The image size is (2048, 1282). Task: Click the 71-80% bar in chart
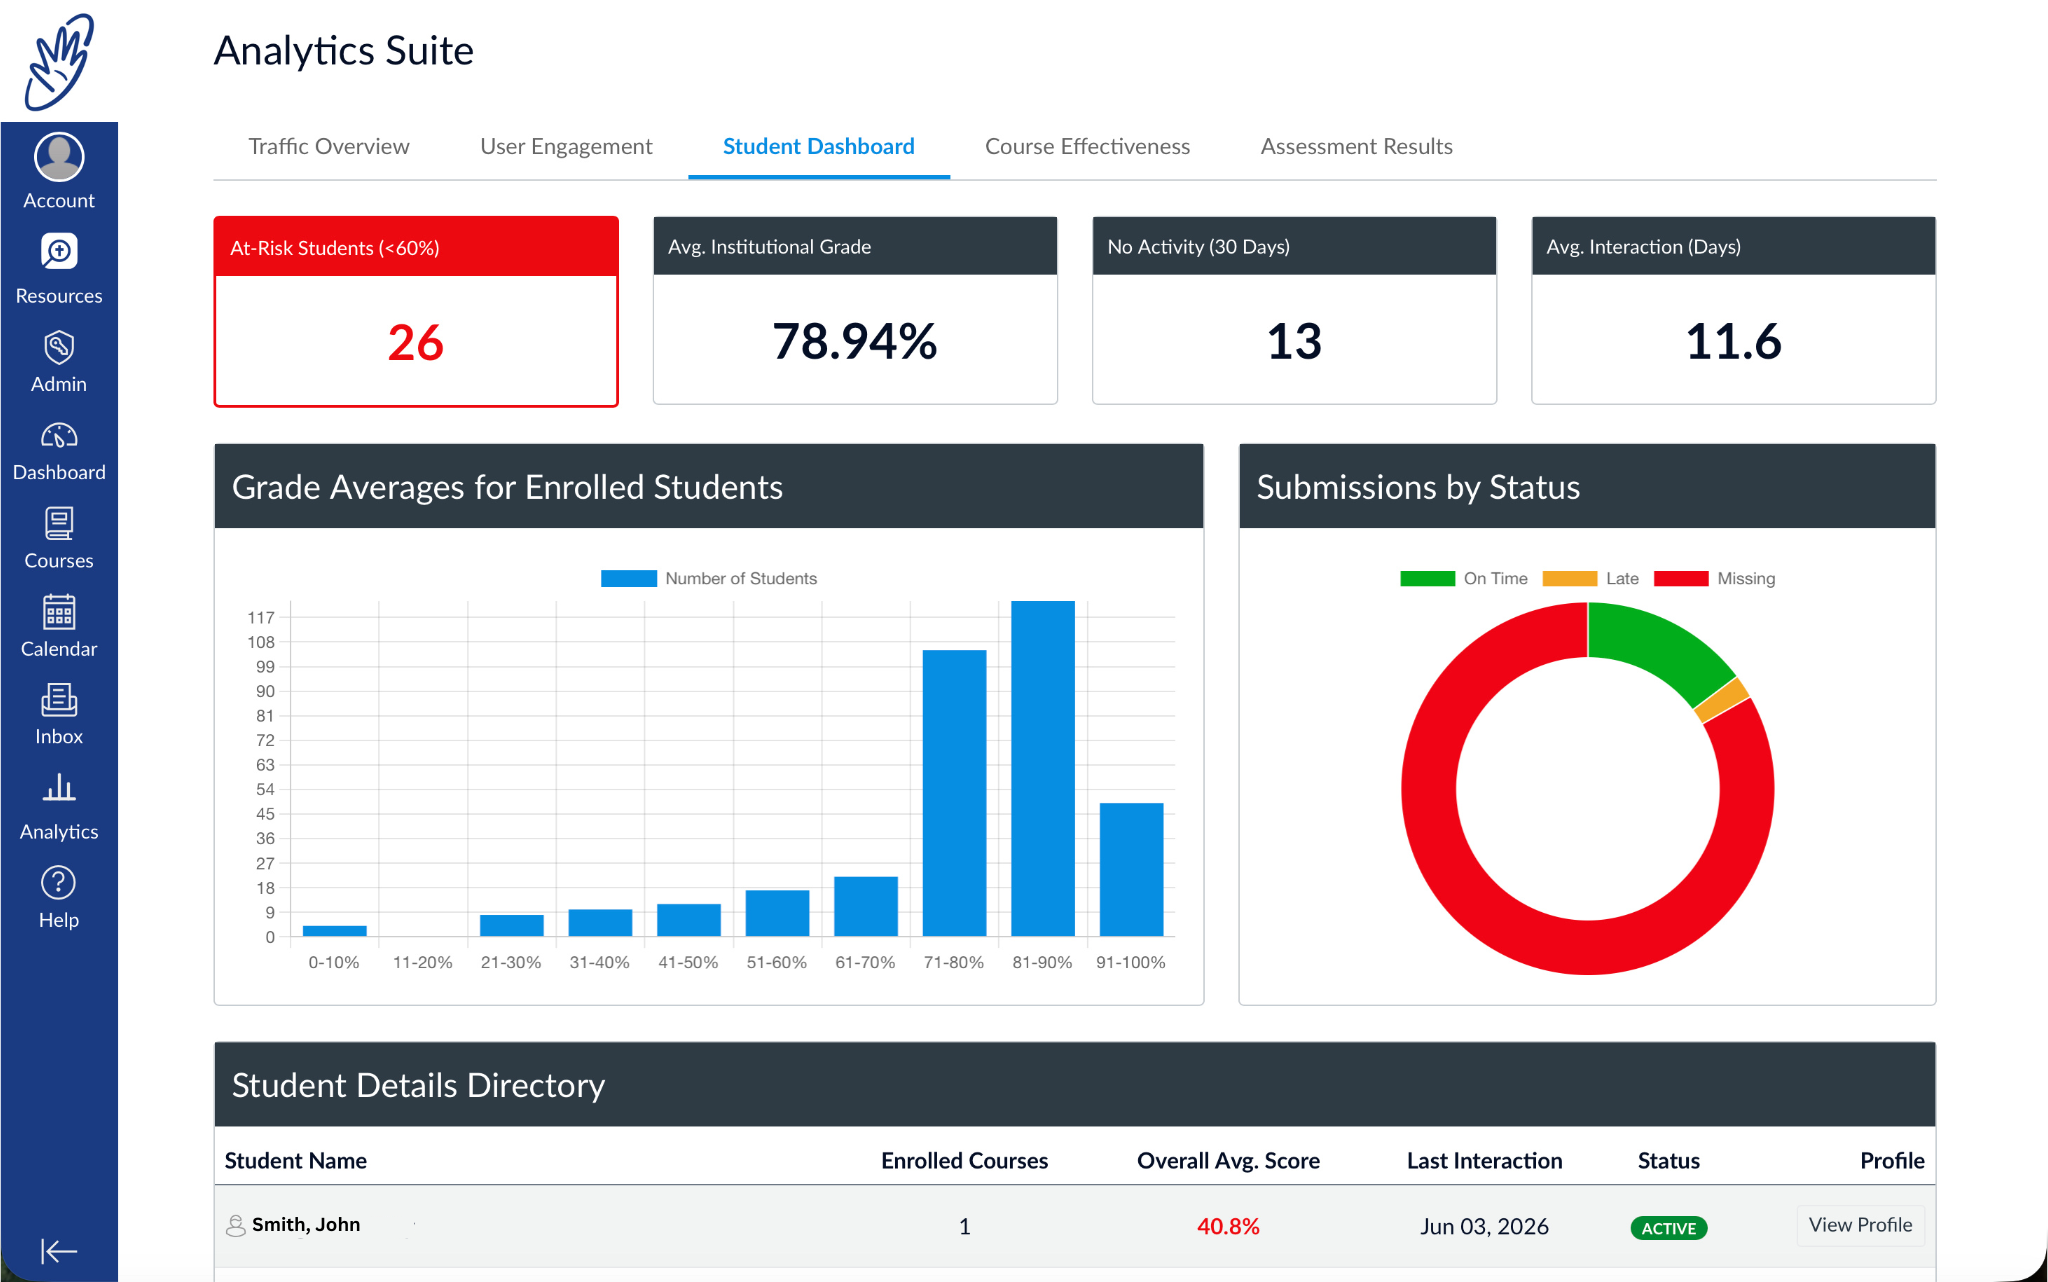click(954, 793)
